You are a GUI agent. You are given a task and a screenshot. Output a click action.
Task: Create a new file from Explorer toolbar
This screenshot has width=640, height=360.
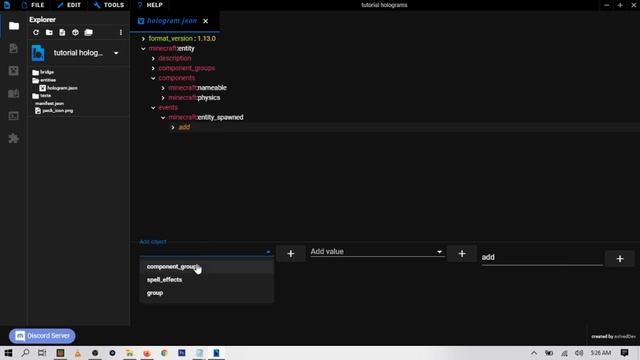[x=62, y=32]
